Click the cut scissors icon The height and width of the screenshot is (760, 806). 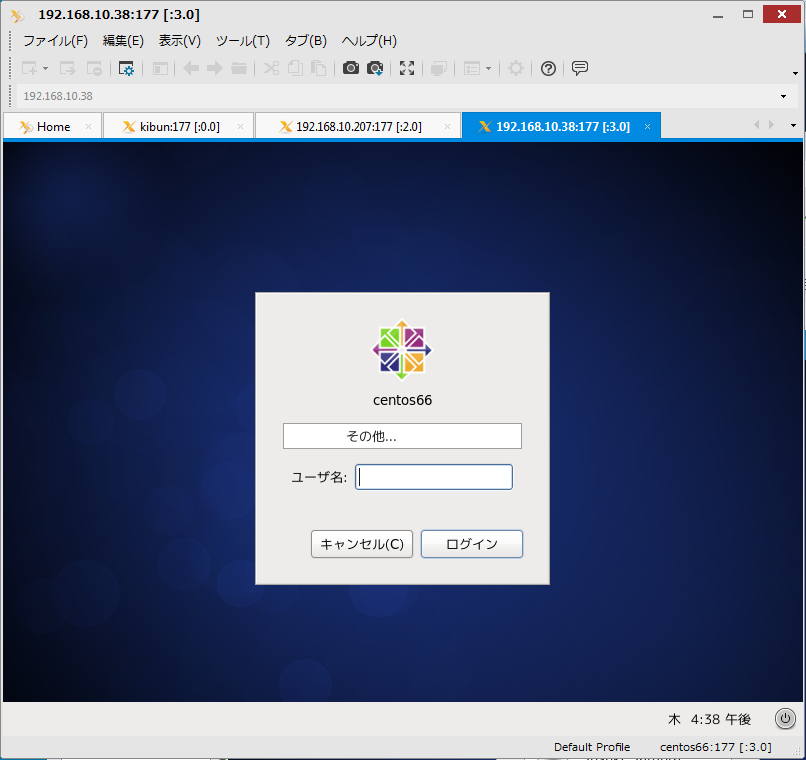[x=271, y=68]
